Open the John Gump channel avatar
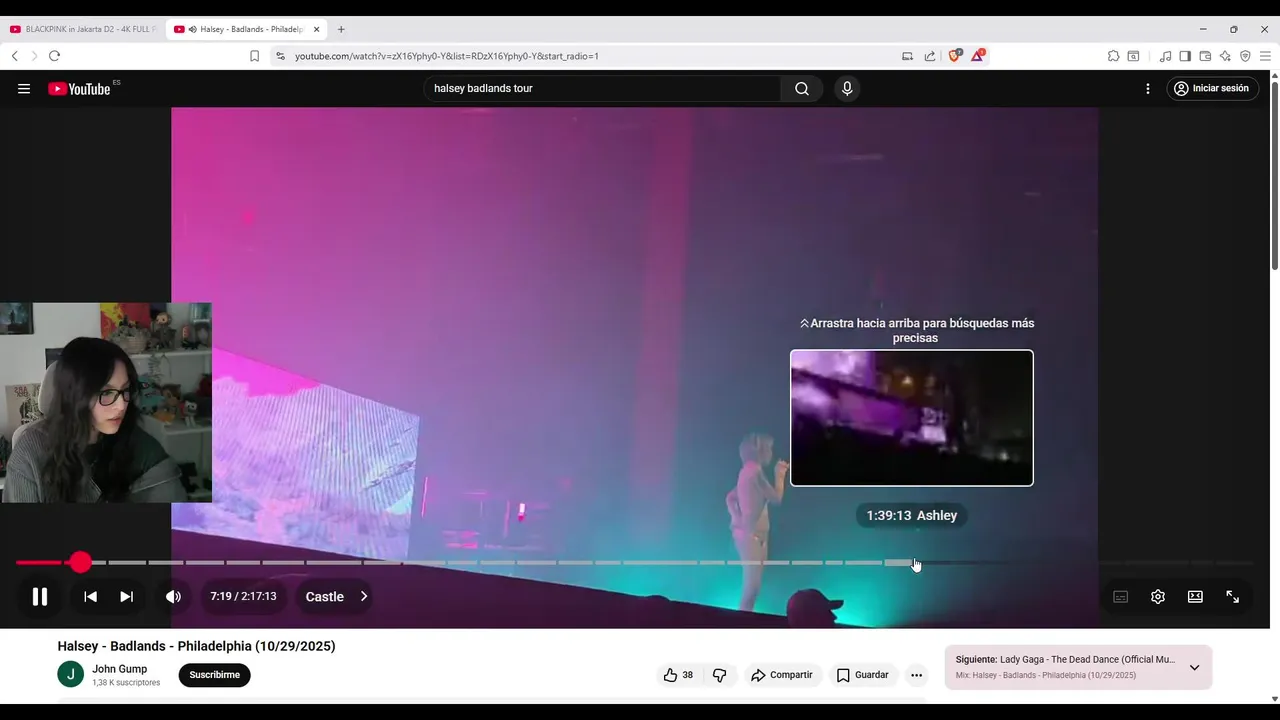 coord(70,675)
